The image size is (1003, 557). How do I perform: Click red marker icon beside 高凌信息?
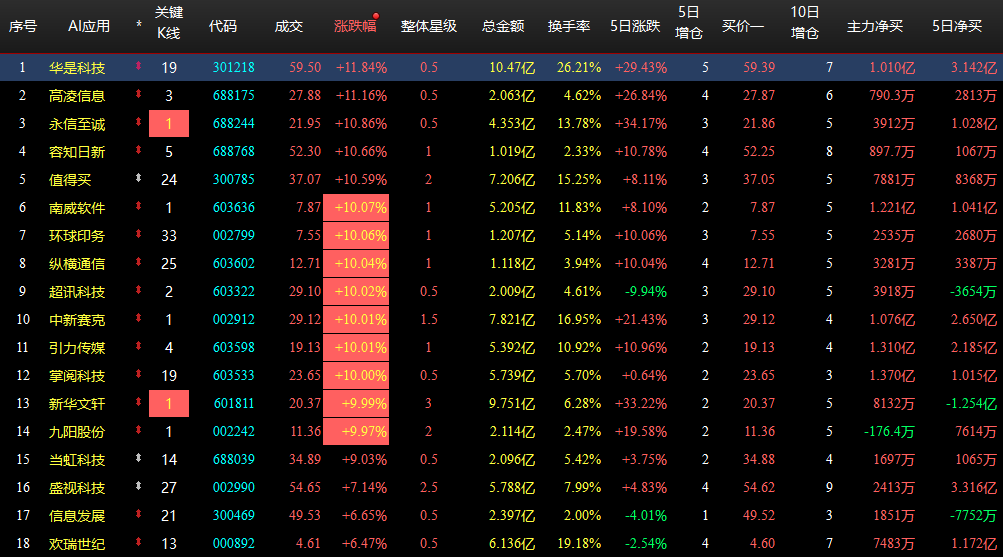pos(138,94)
